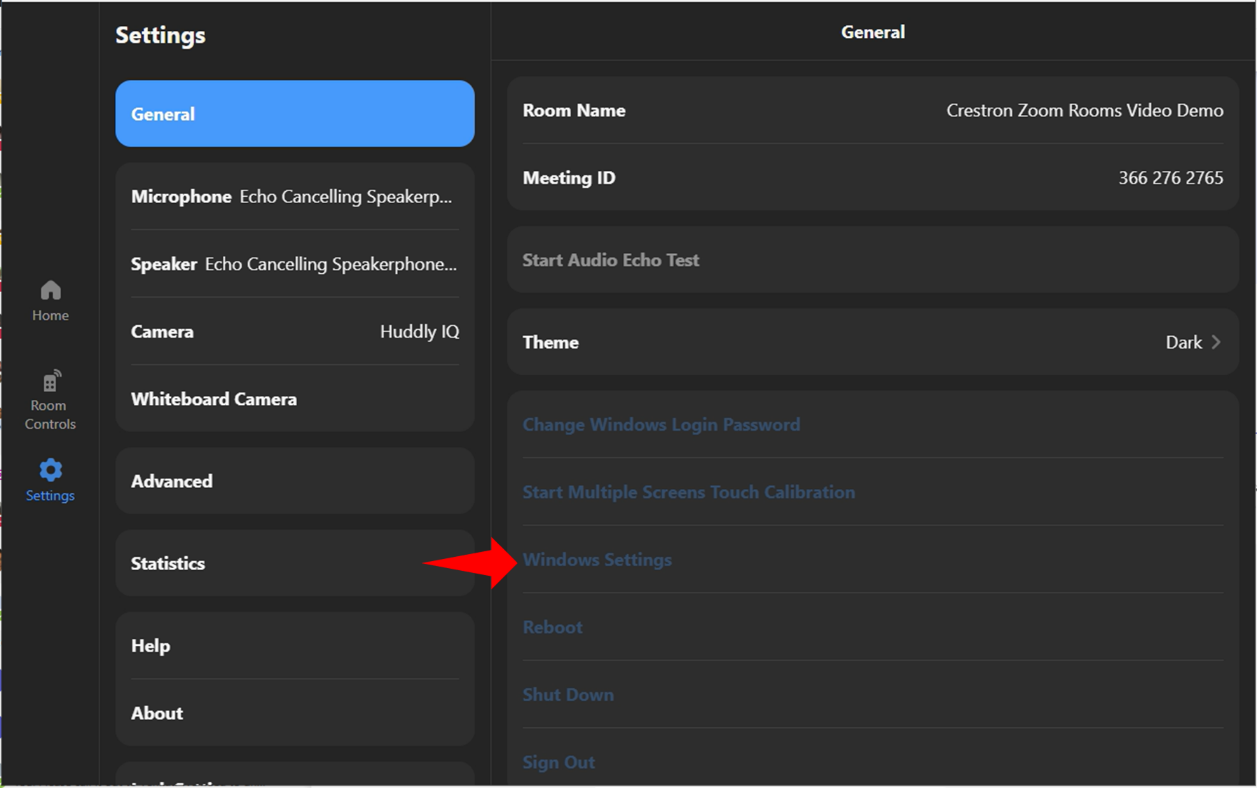1257x788 pixels.
Task: Select the Camera settings showing Huddly IQ
Action: coord(294,331)
